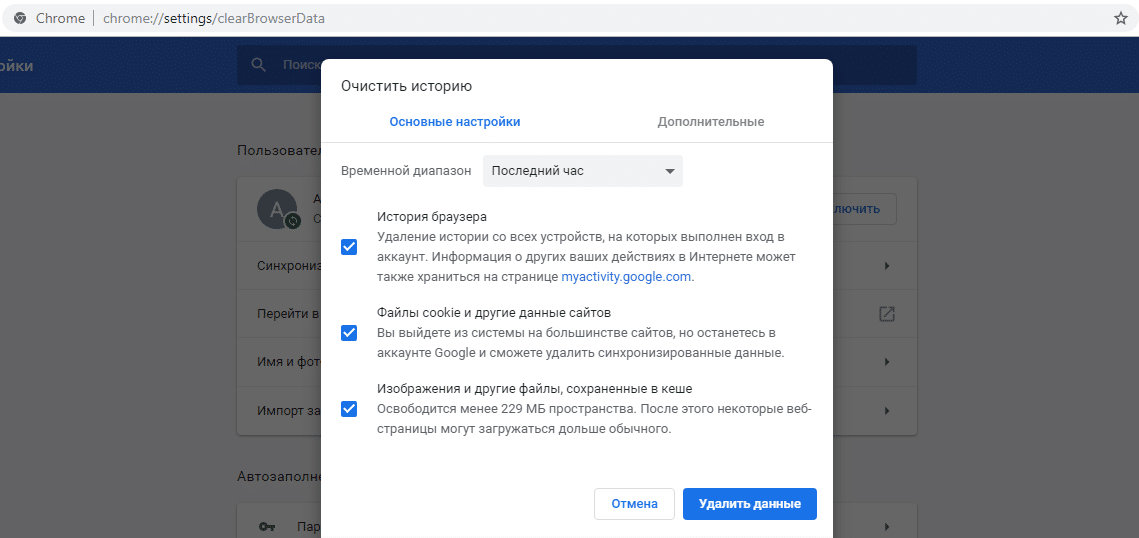Screen dimensions: 1139x538
Task: Click the Chrome site info icon
Action: click(20, 18)
